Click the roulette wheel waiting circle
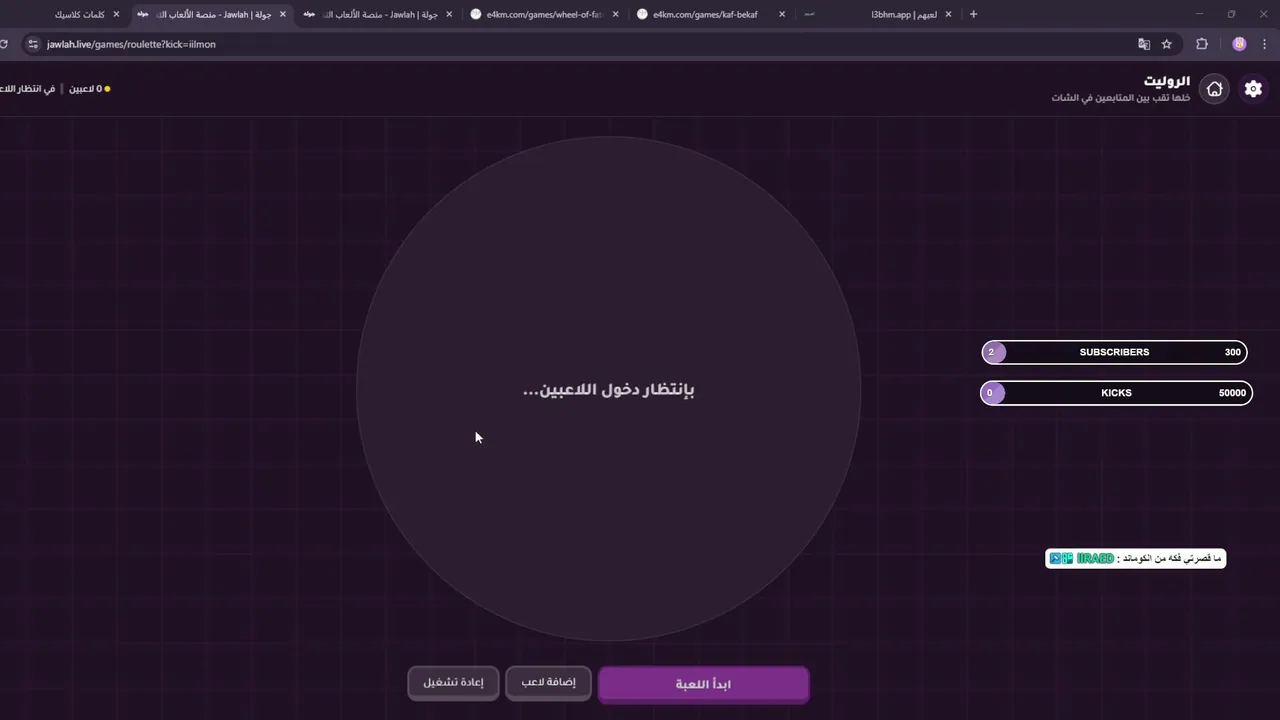1280x720 pixels. 608,389
